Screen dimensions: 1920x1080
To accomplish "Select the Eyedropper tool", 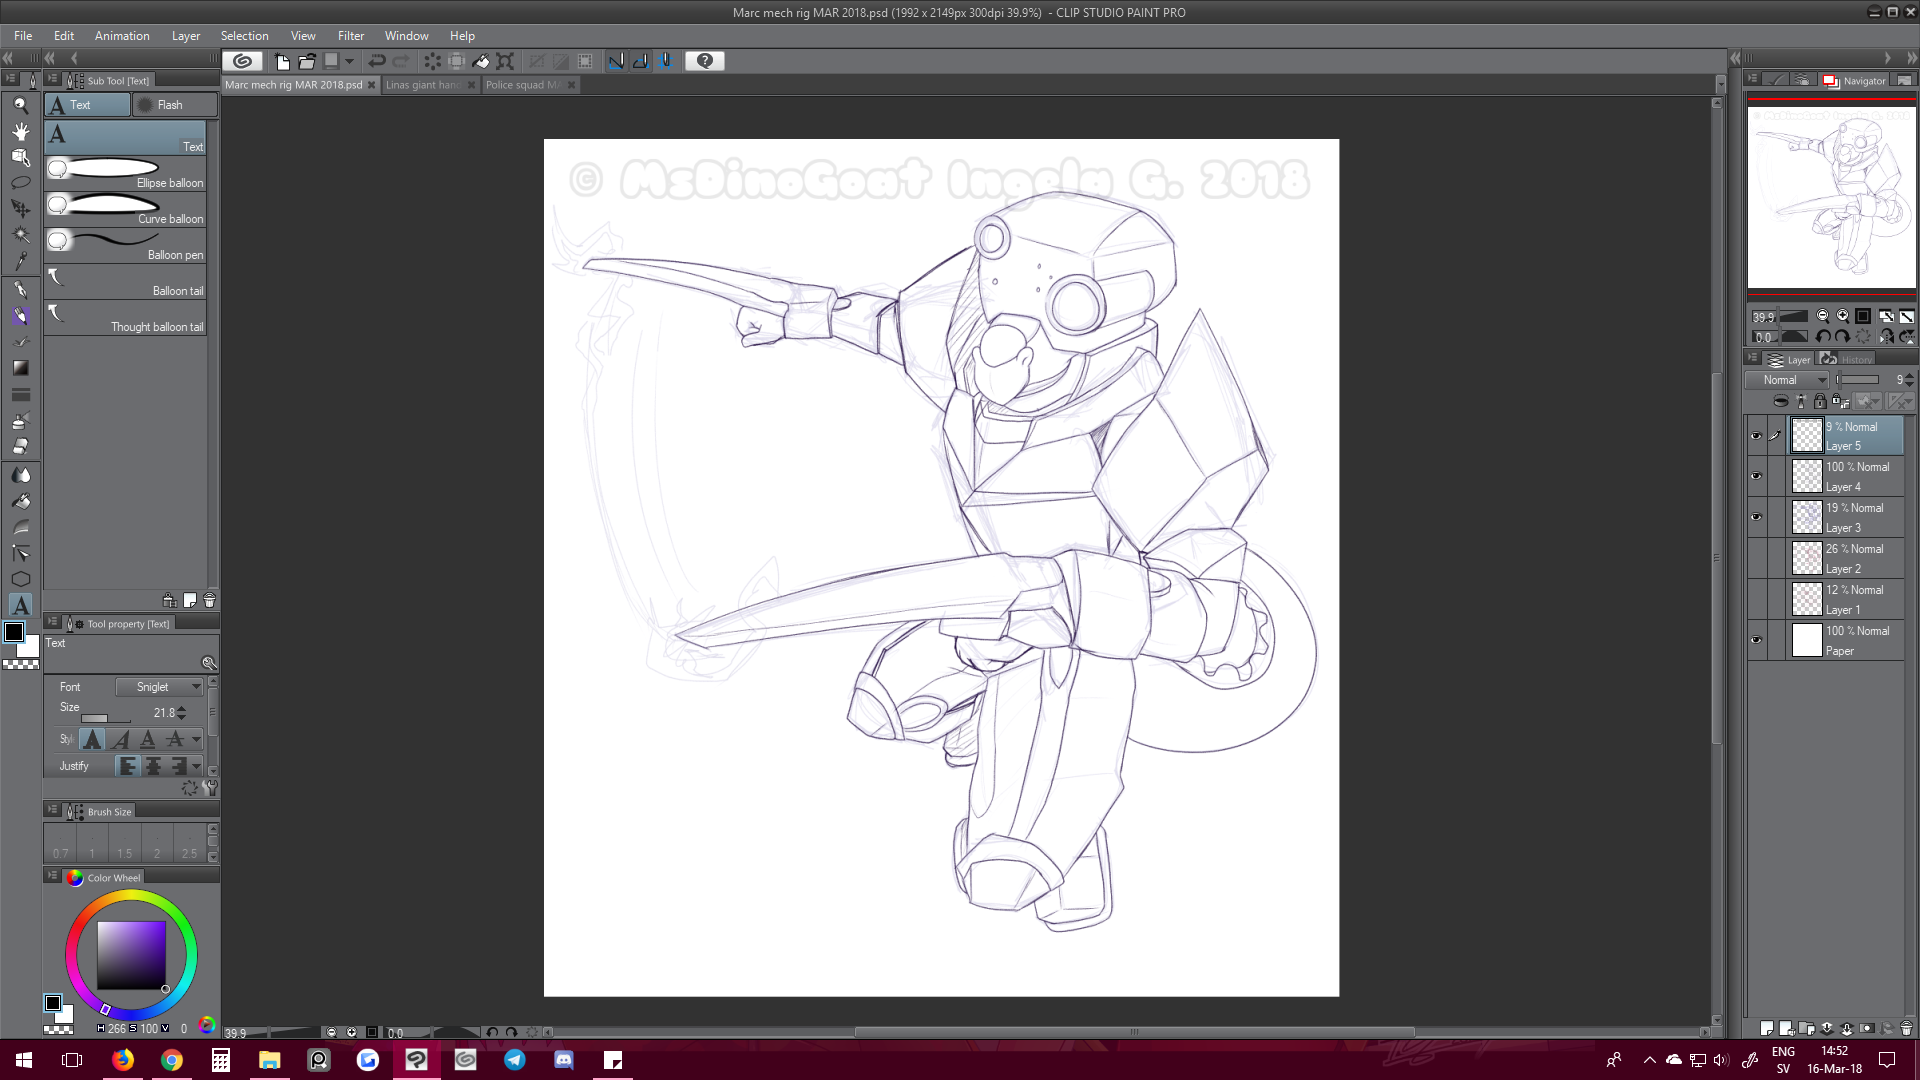I will coord(20,261).
